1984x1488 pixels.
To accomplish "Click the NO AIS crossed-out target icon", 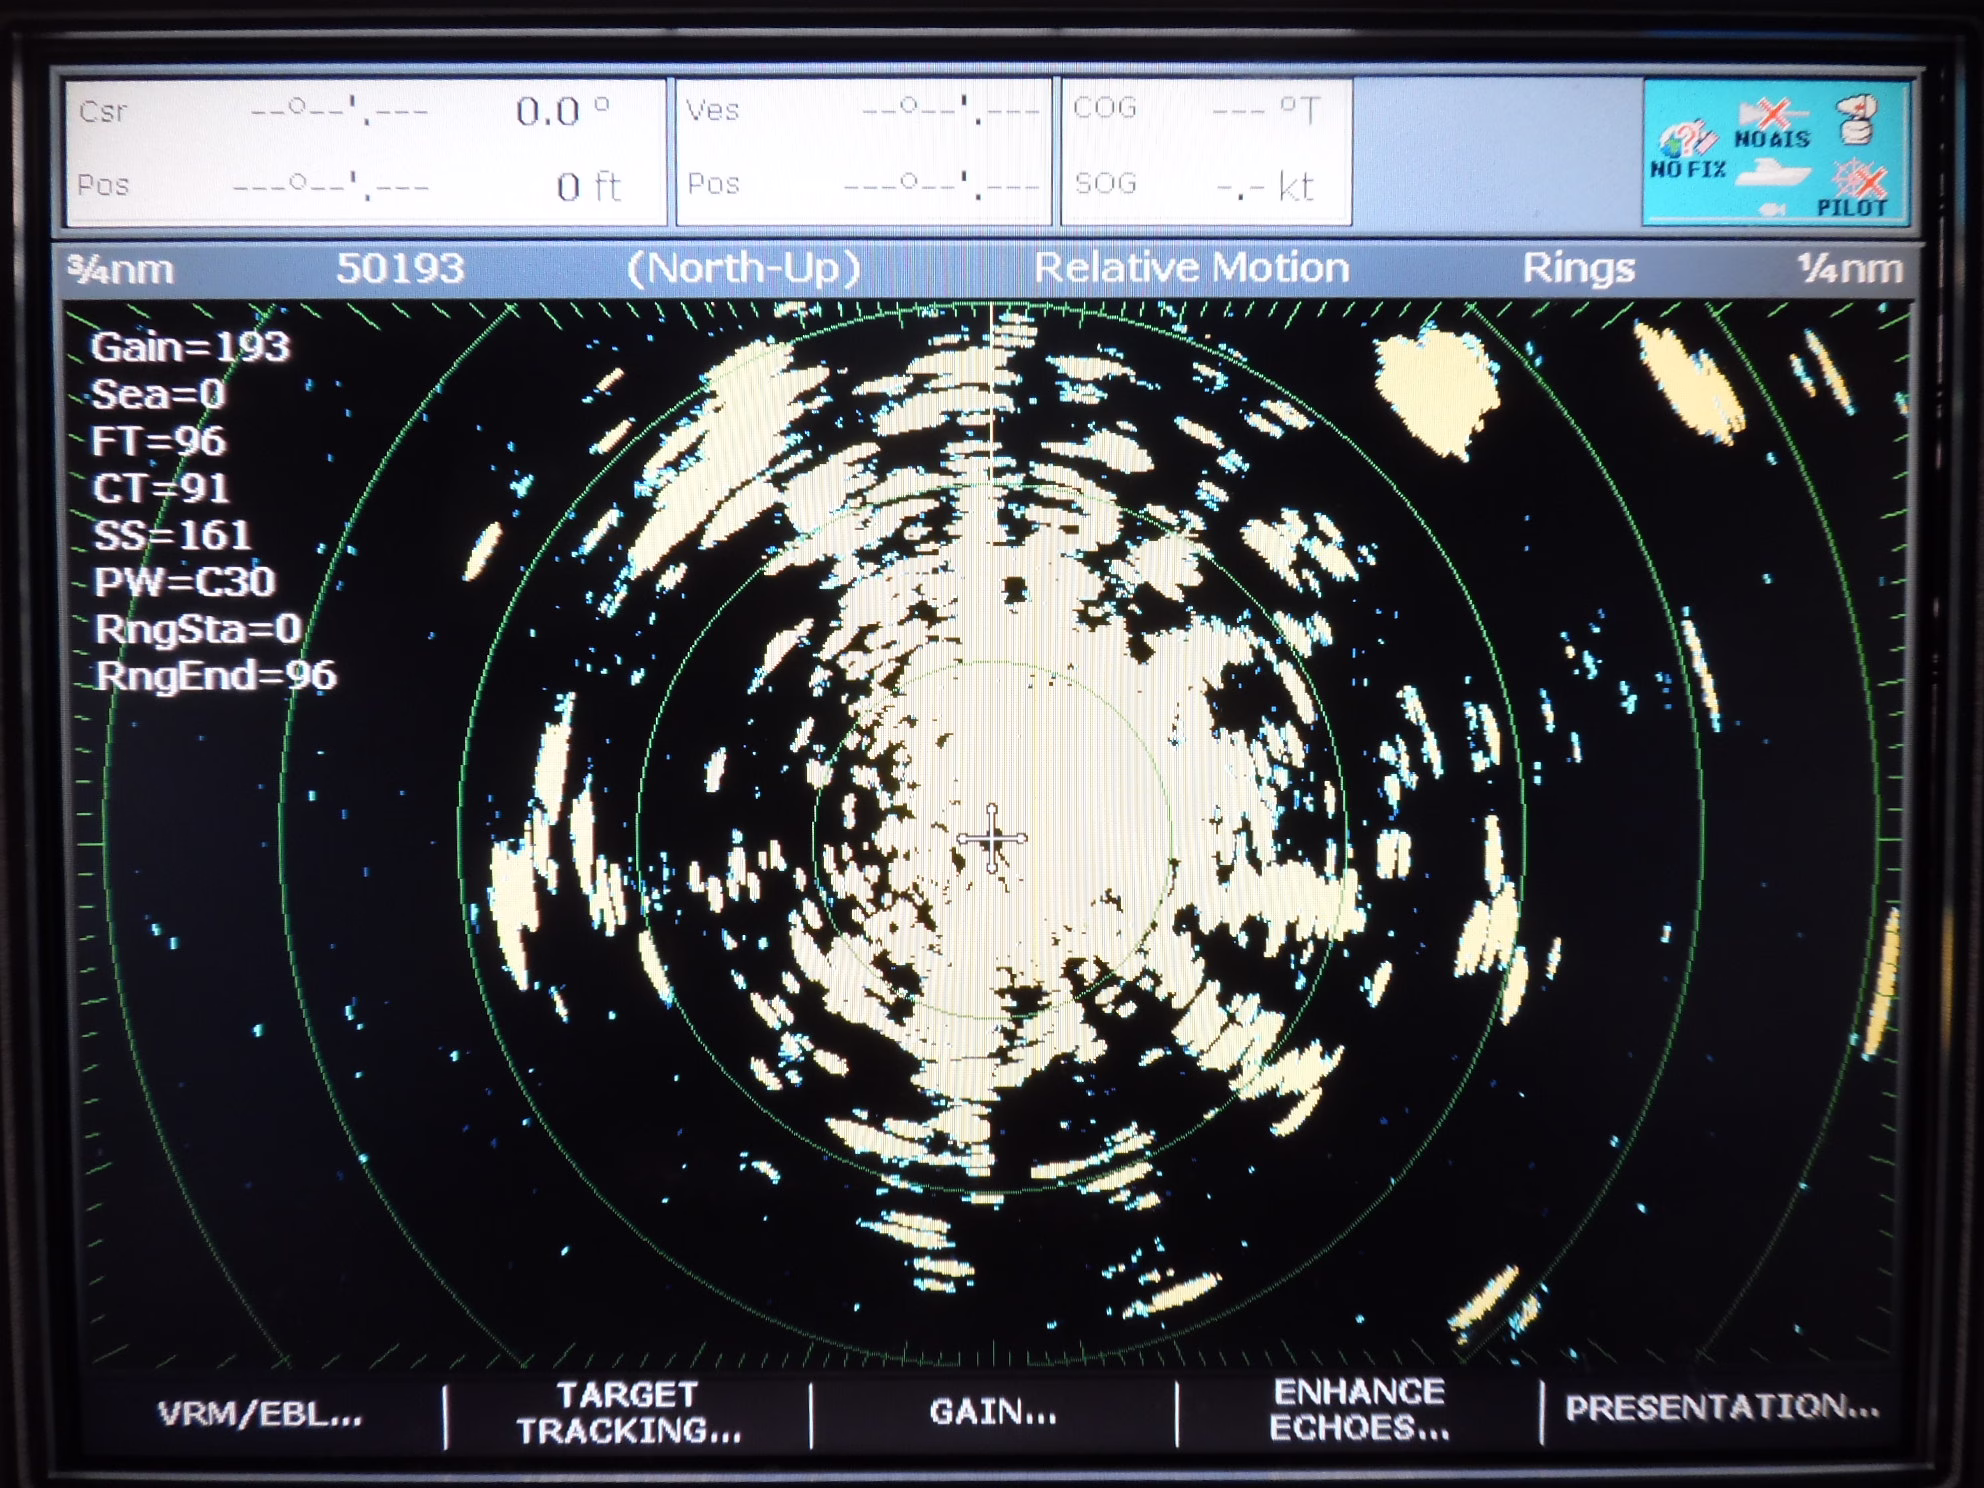I will click(1772, 123).
